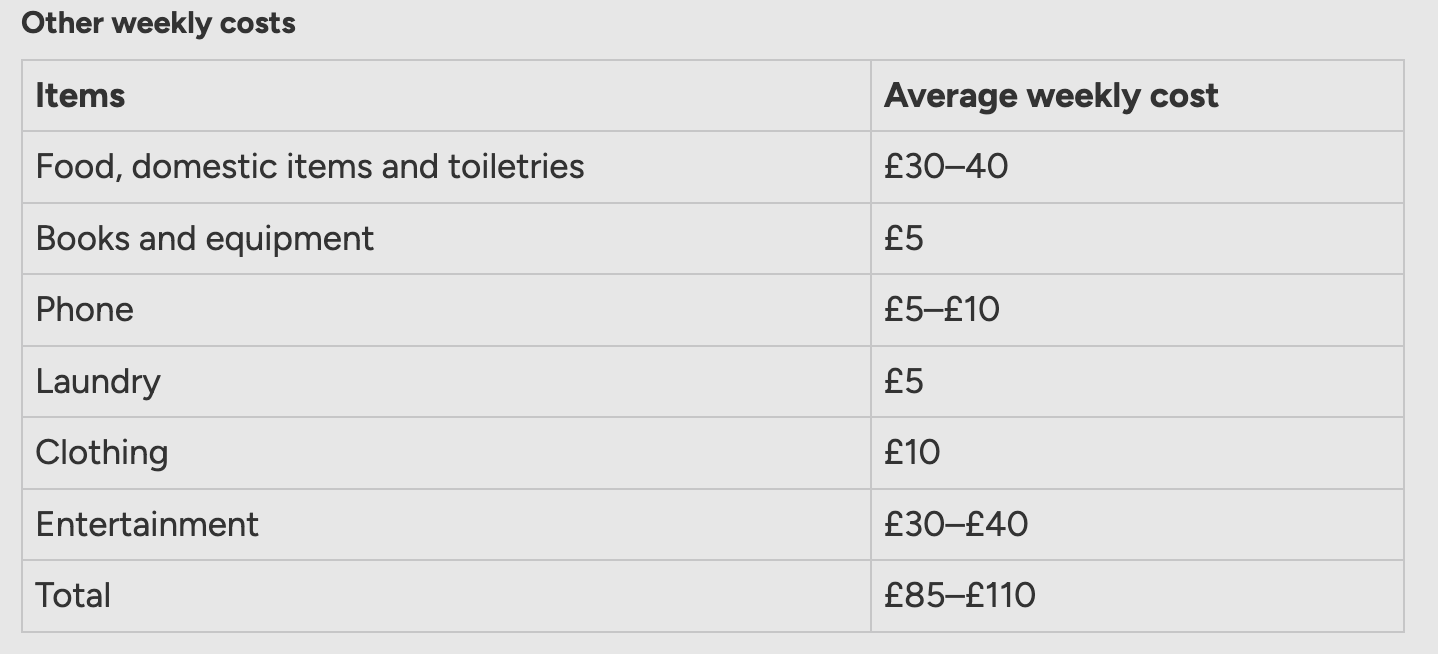Click the £5 cost for books and equipment
This screenshot has height=654, width=1438.
pos(904,238)
